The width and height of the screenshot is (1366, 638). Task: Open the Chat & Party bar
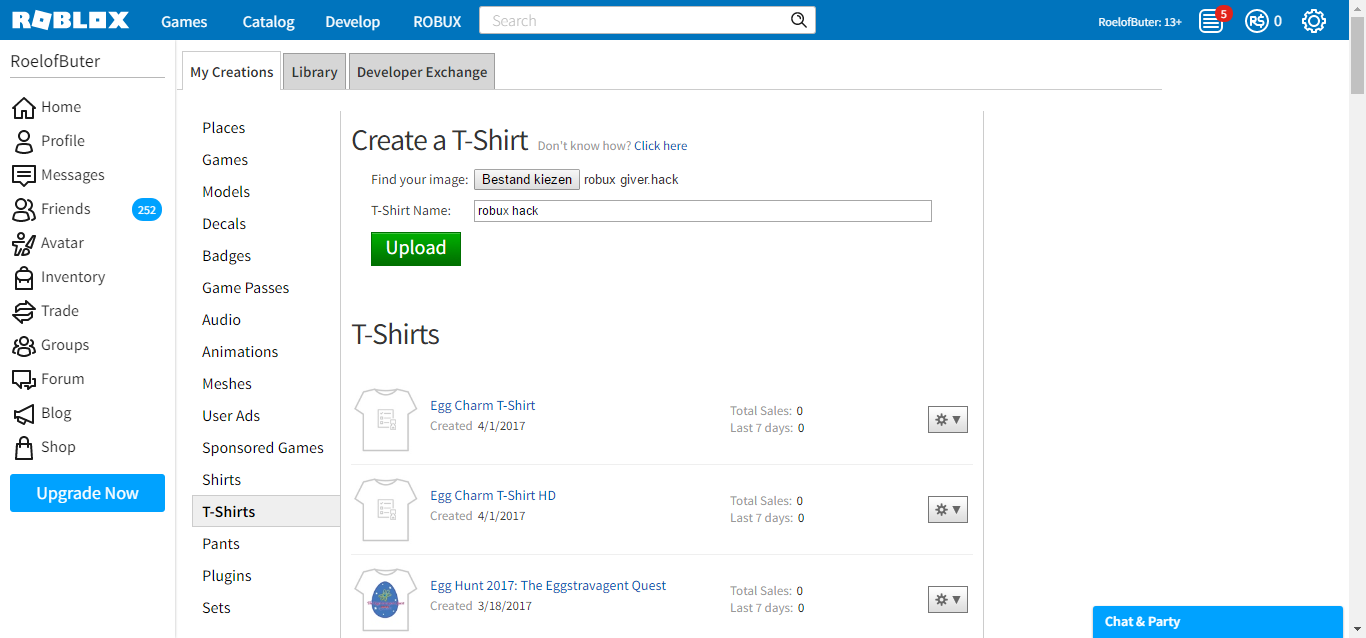[x=1217, y=622]
